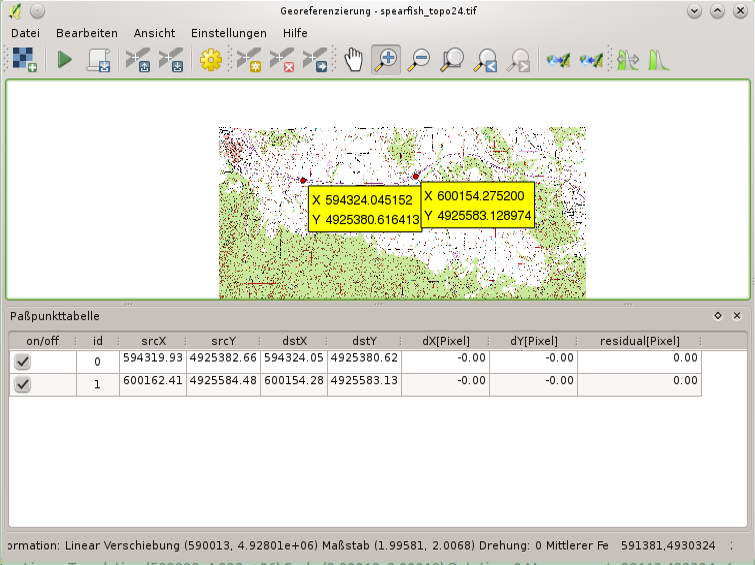Select the srcX cell 600162.41
Screen dimensions: 755x565
(x=153, y=384)
